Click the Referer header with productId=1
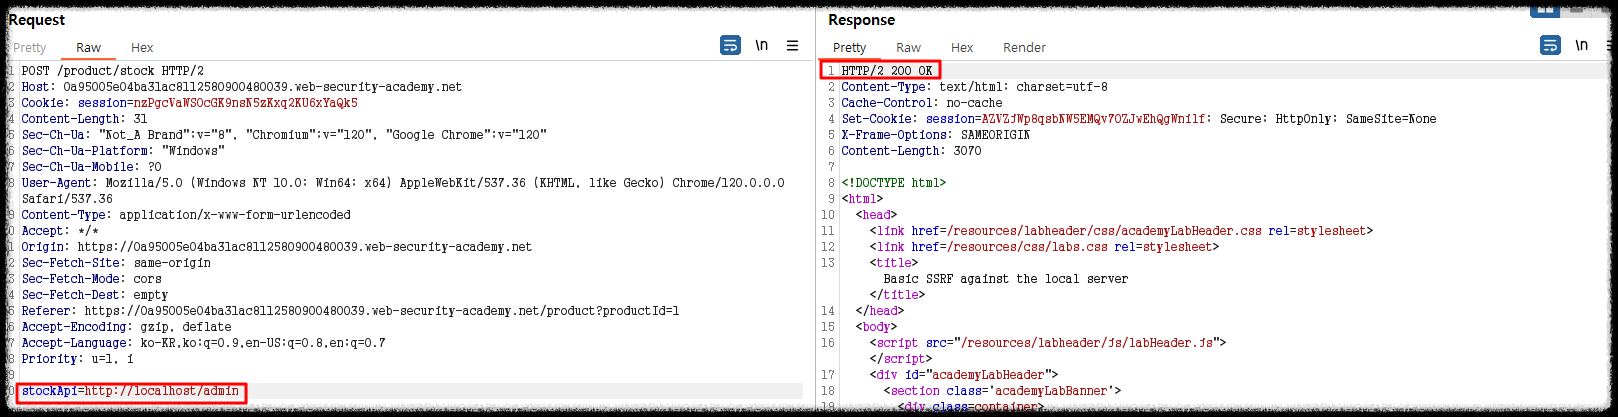 pos(350,311)
